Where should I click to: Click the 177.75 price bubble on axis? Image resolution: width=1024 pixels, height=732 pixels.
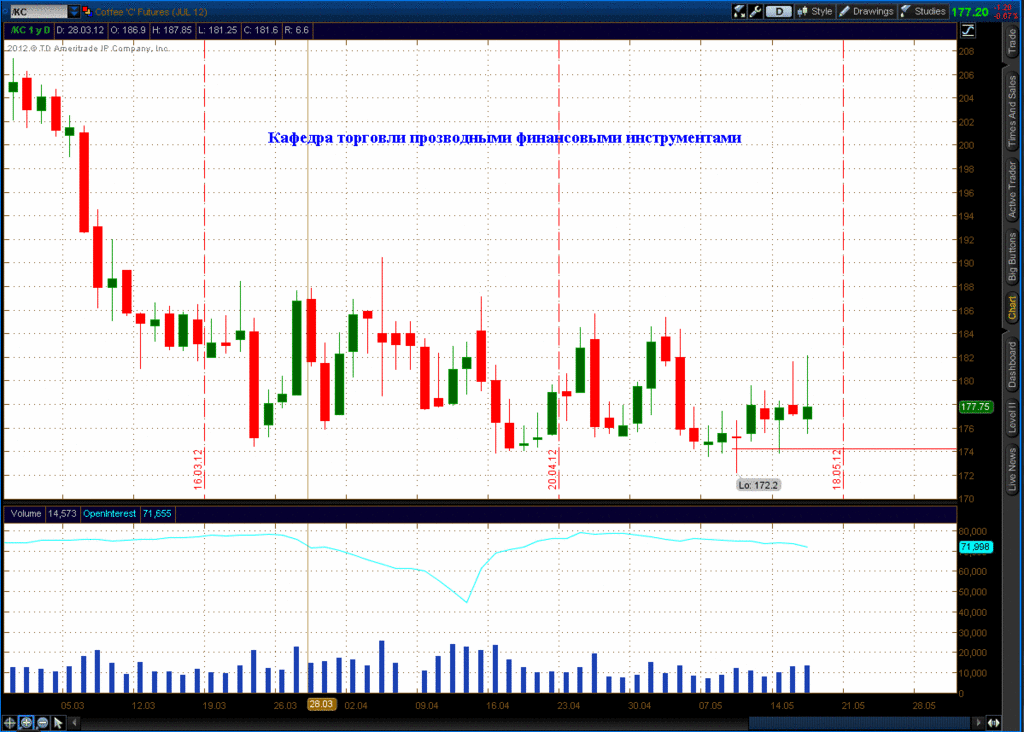[x=975, y=406]
